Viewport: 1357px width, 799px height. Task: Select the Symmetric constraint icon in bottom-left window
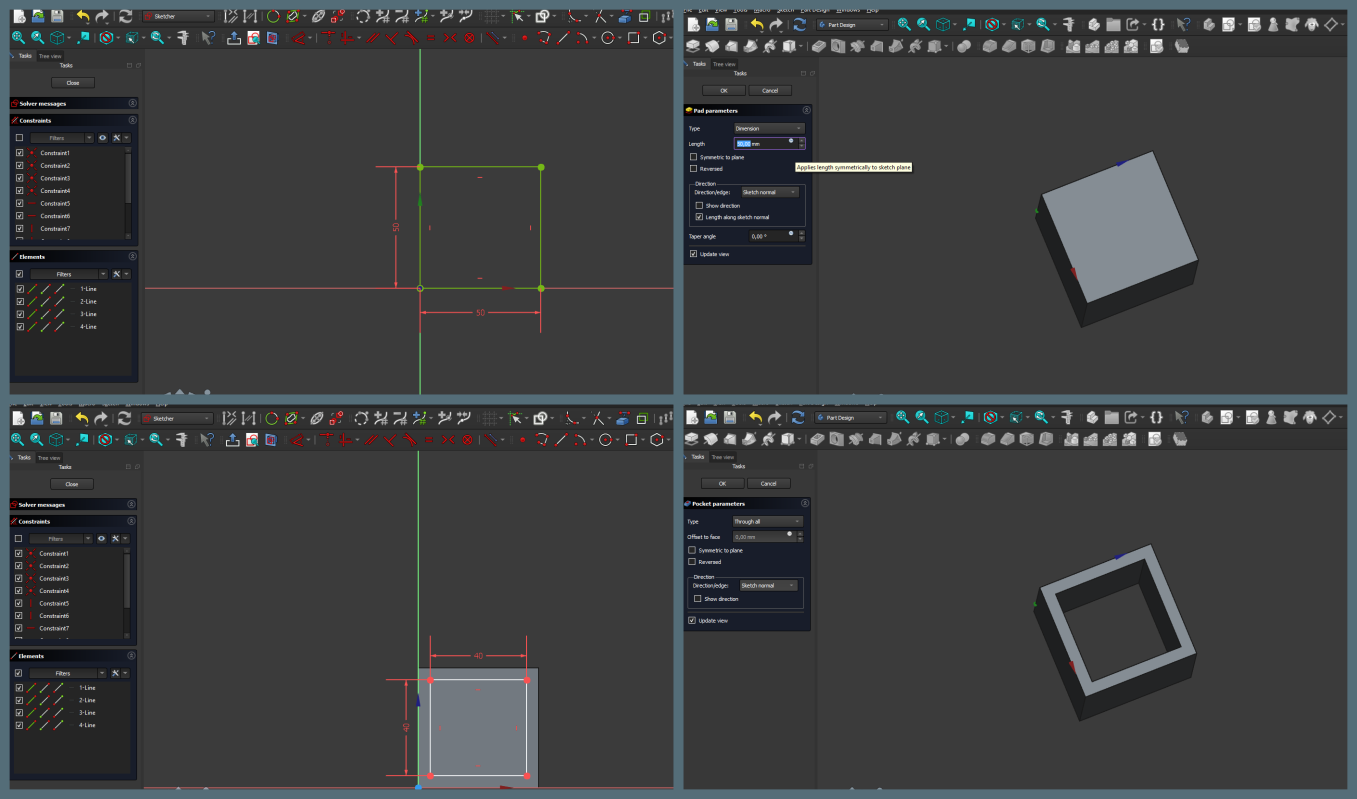tap(447, 439)
